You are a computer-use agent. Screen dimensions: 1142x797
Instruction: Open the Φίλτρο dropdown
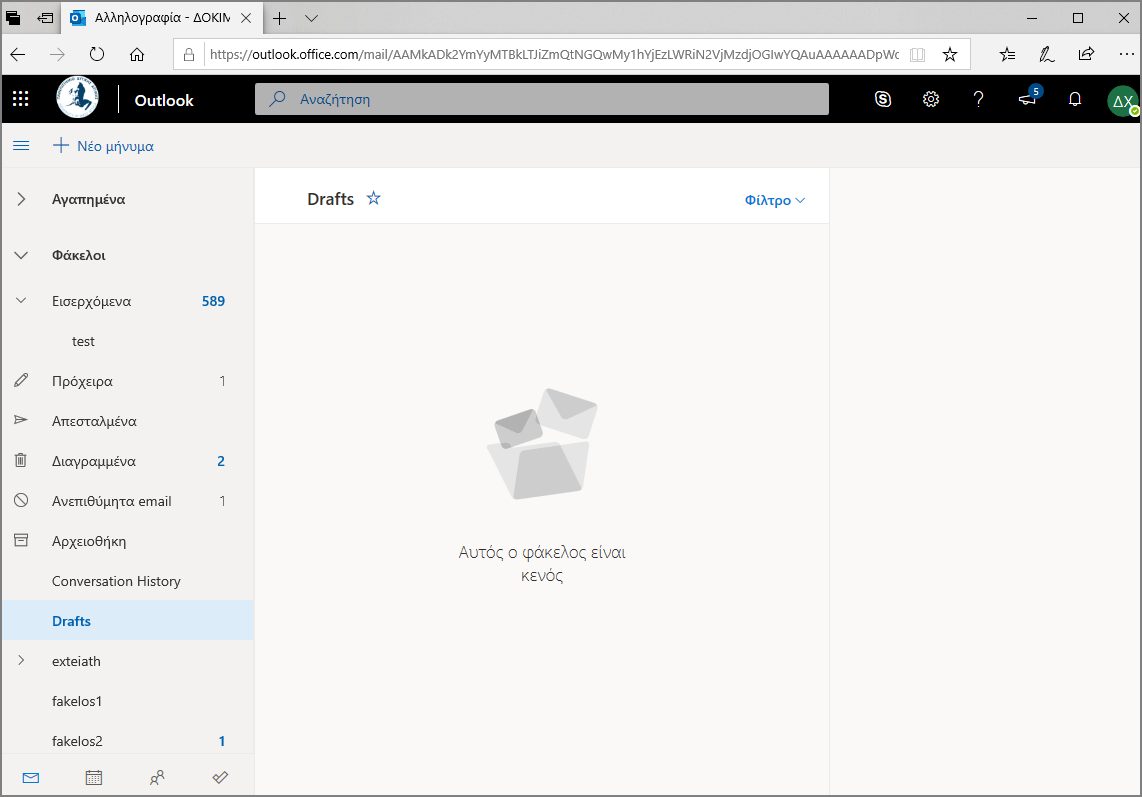coord(775,200)
